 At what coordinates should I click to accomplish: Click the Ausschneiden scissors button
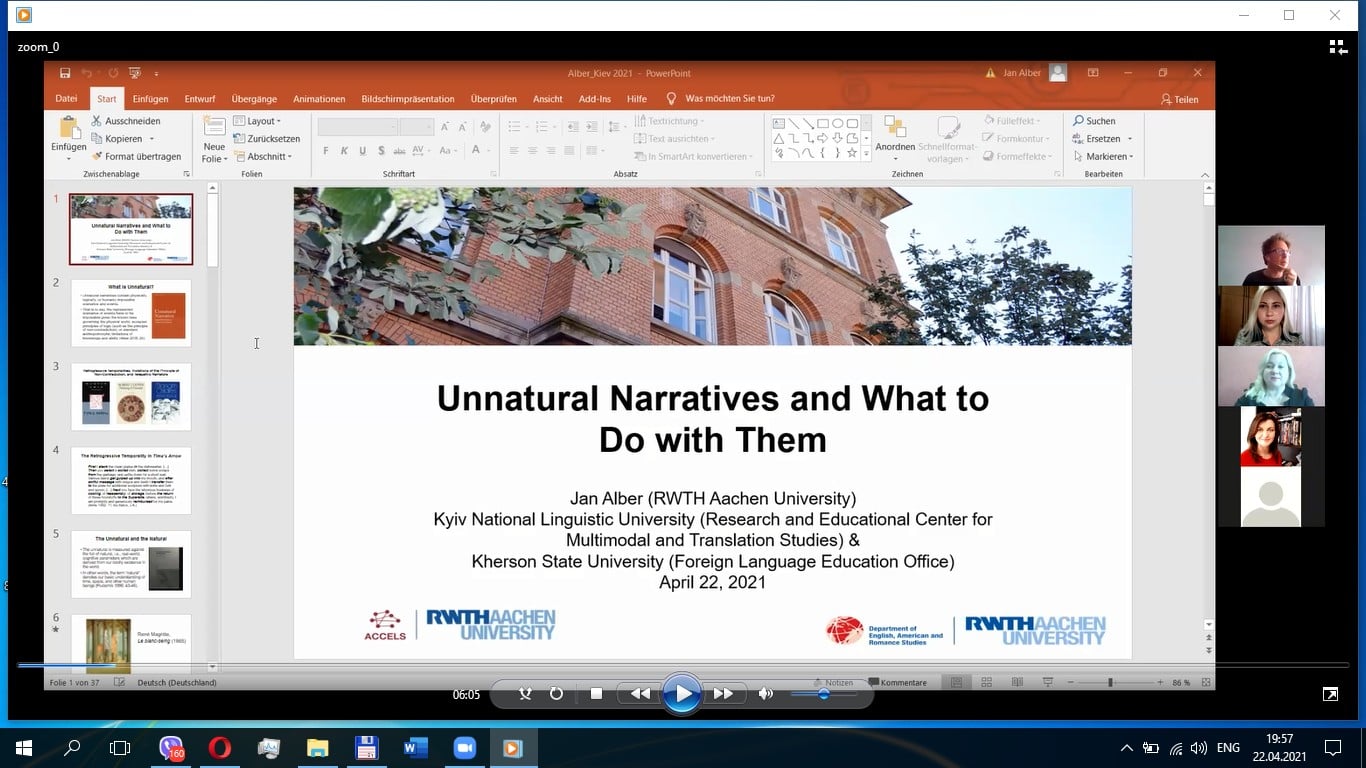126,121
